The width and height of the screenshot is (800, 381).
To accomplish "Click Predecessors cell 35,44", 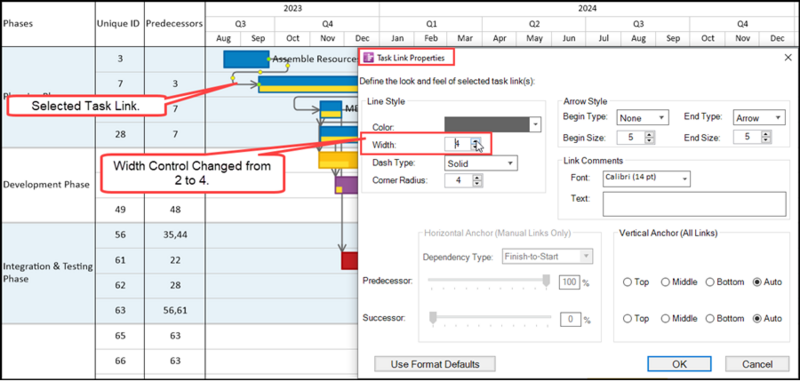I will (x=174, y=235).
